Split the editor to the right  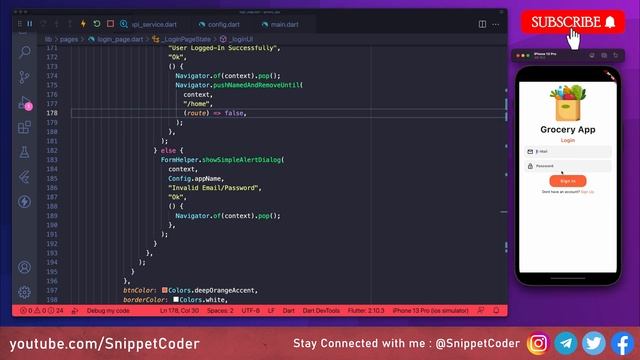pyautogui.click(x=482, y=24)
